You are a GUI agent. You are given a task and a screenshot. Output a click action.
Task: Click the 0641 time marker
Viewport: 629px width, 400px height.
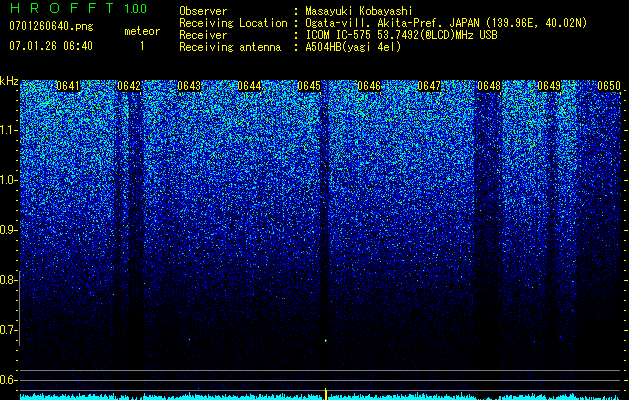(x=68, y=86)
